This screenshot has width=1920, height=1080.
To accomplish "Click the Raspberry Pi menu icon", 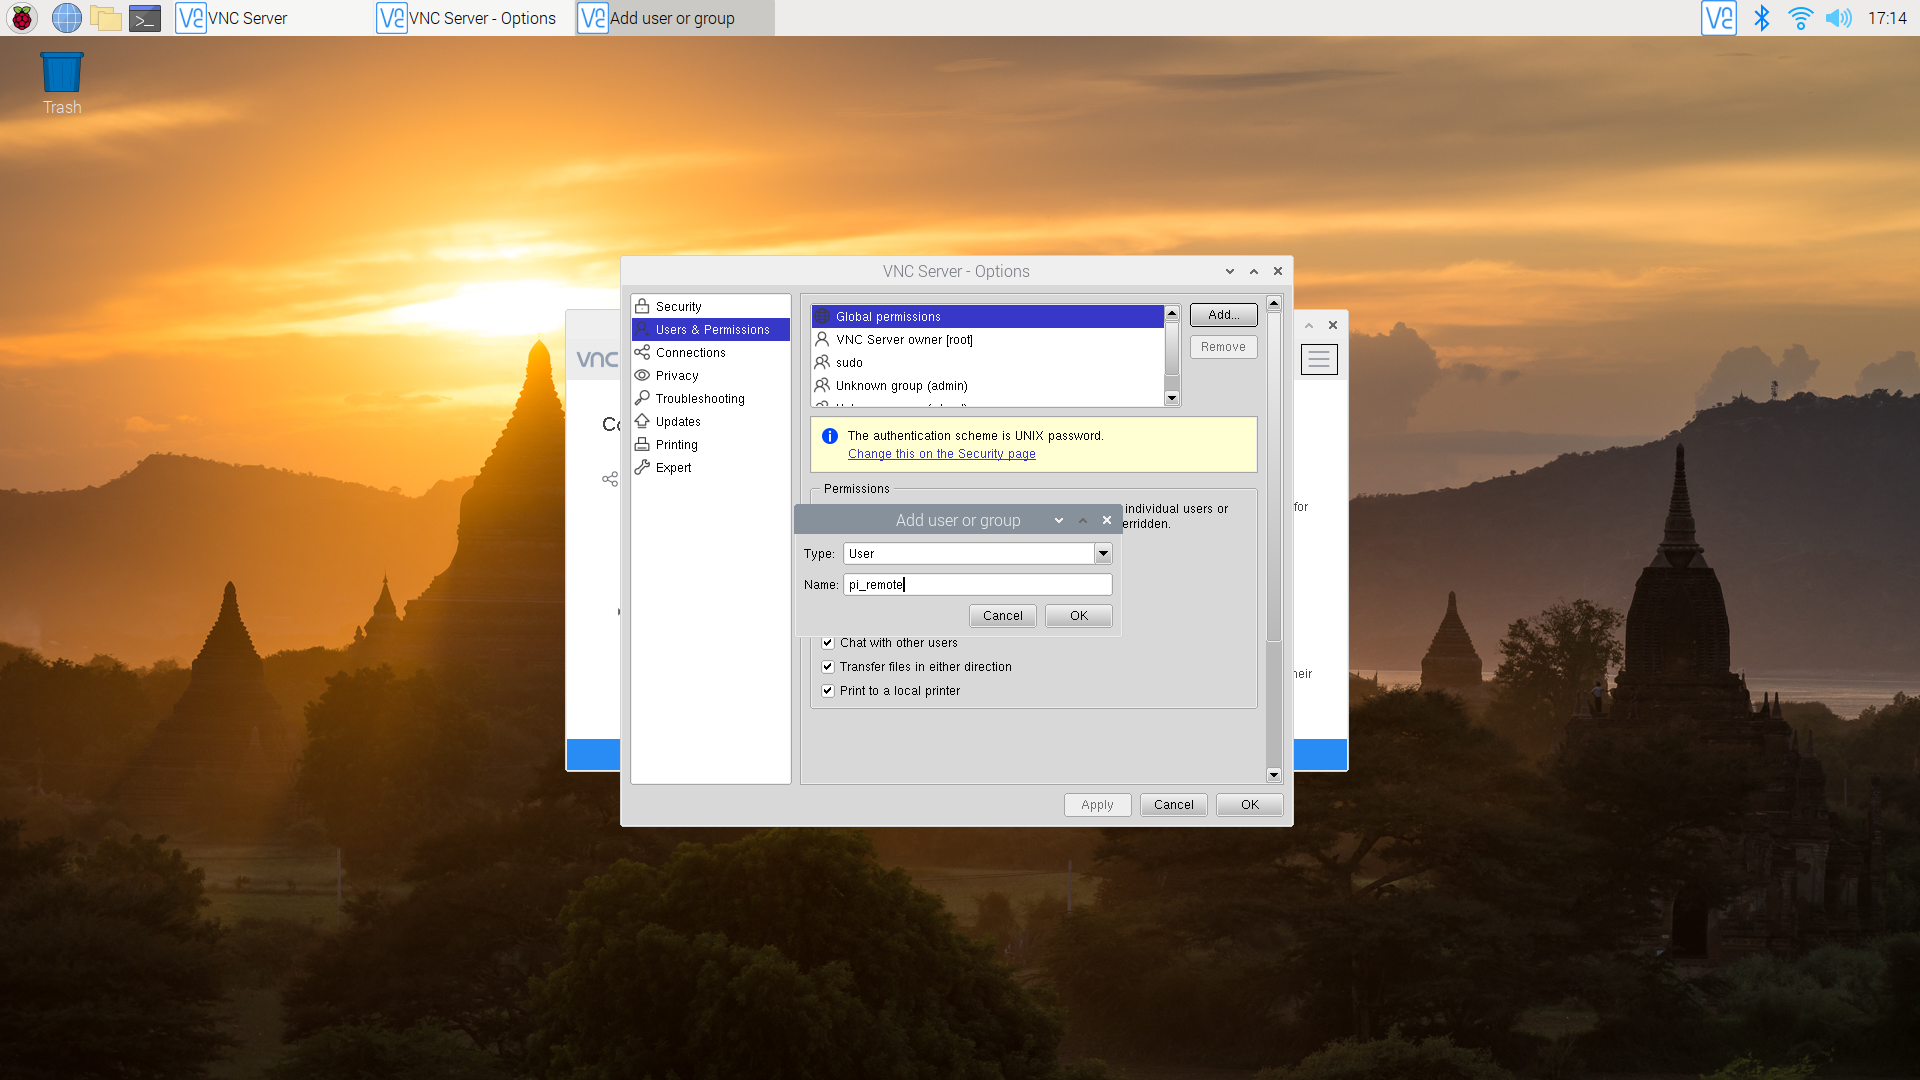I will click(22, 18).
